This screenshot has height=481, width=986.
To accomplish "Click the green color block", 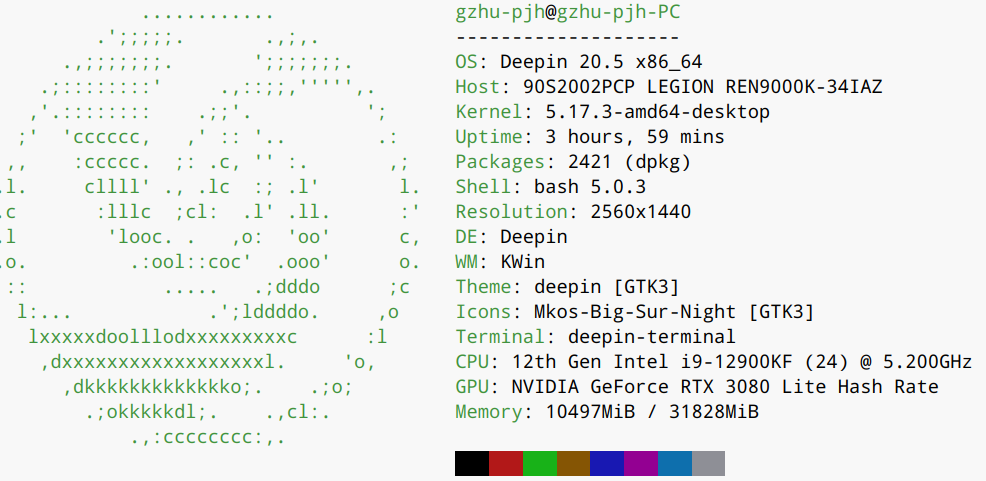I will coord(540,463).
